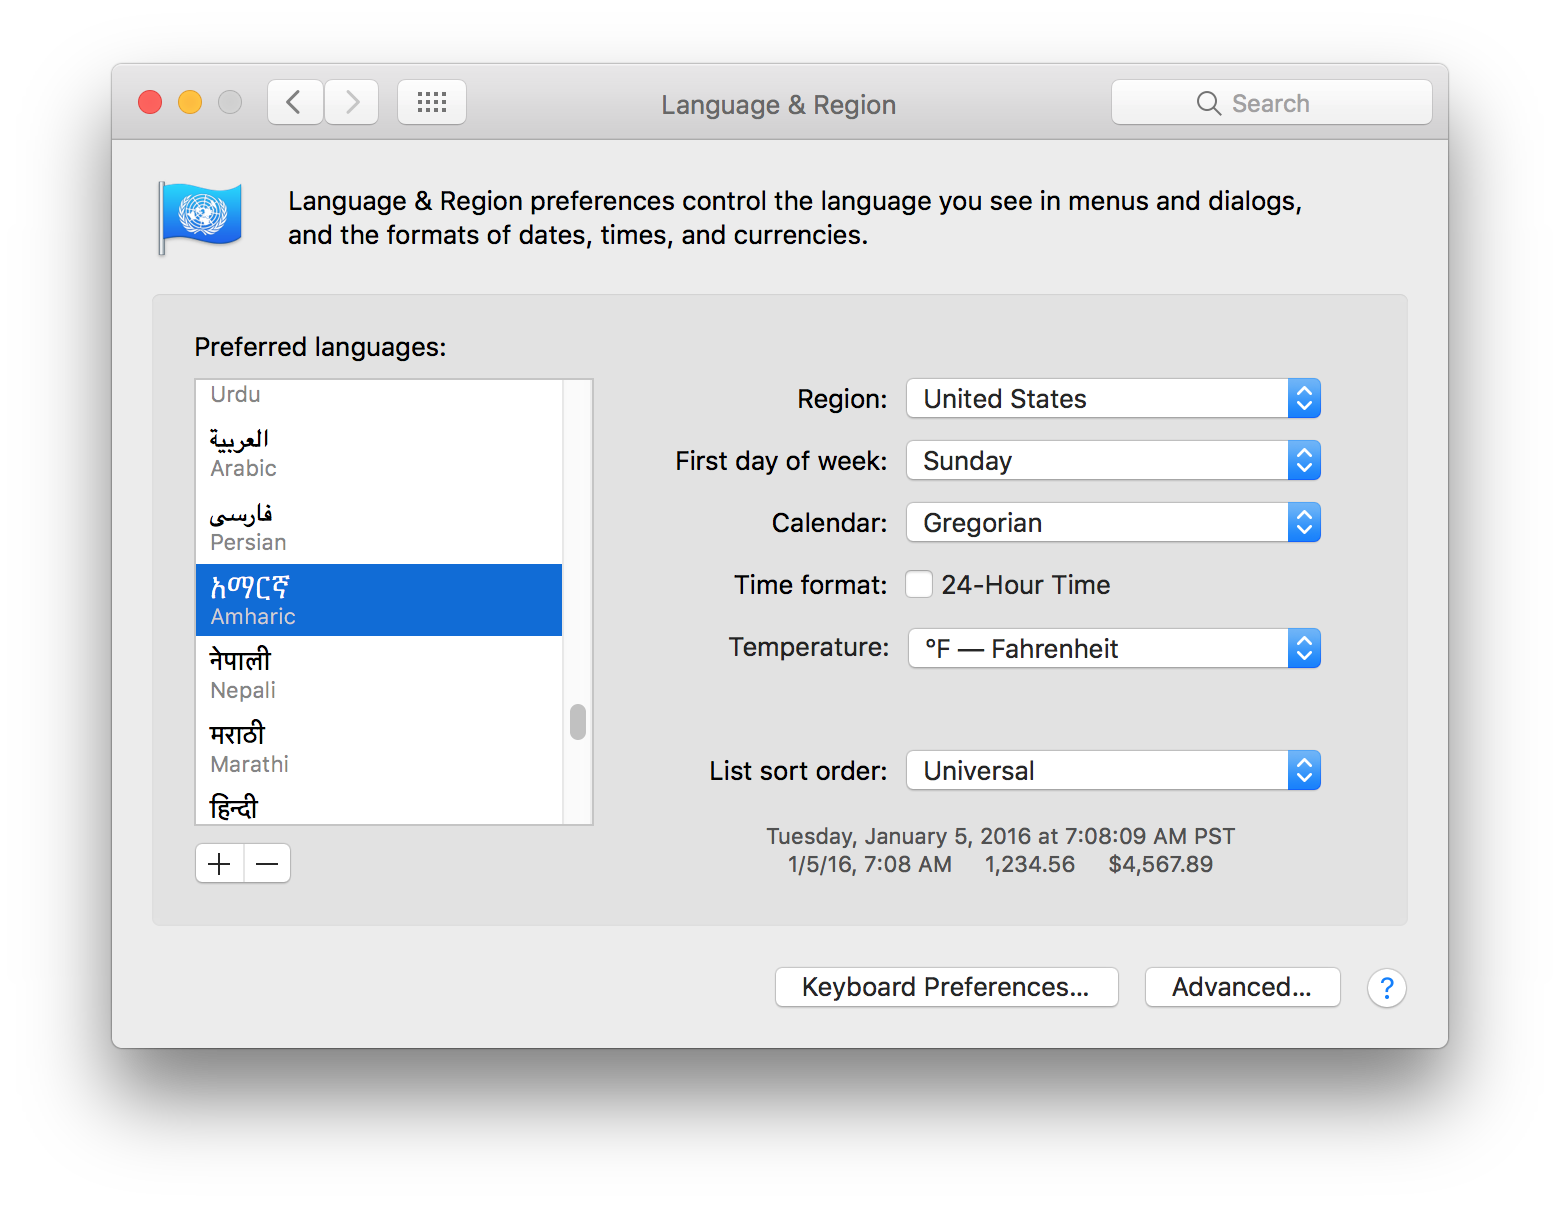The image size is (1560, 1208).
Task: Open List sort order dropdown
Action: tap(1113, 771)
